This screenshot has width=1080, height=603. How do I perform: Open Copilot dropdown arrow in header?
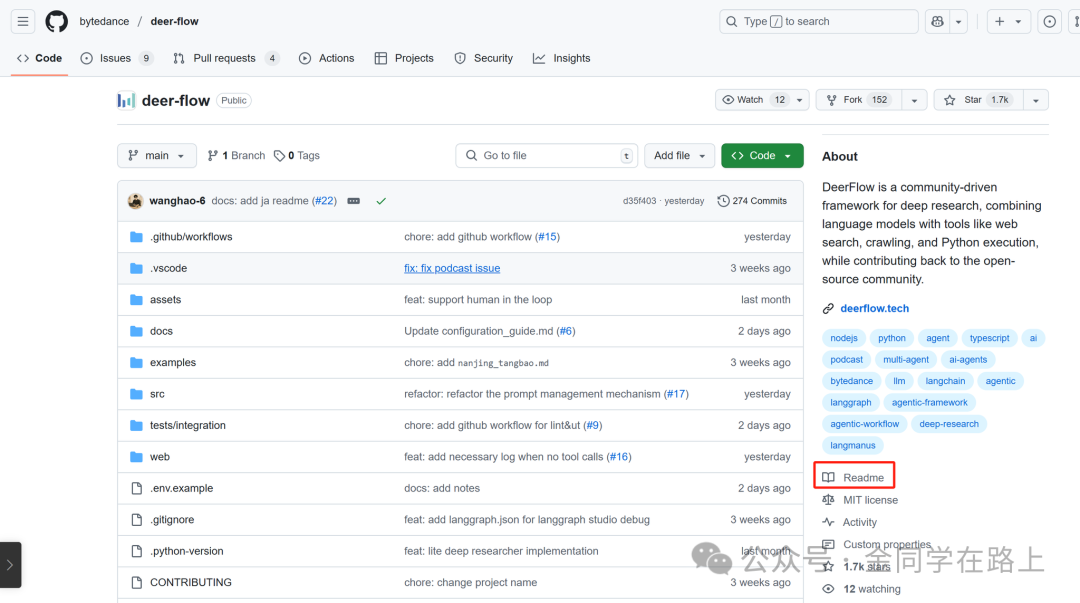(958, 21)
